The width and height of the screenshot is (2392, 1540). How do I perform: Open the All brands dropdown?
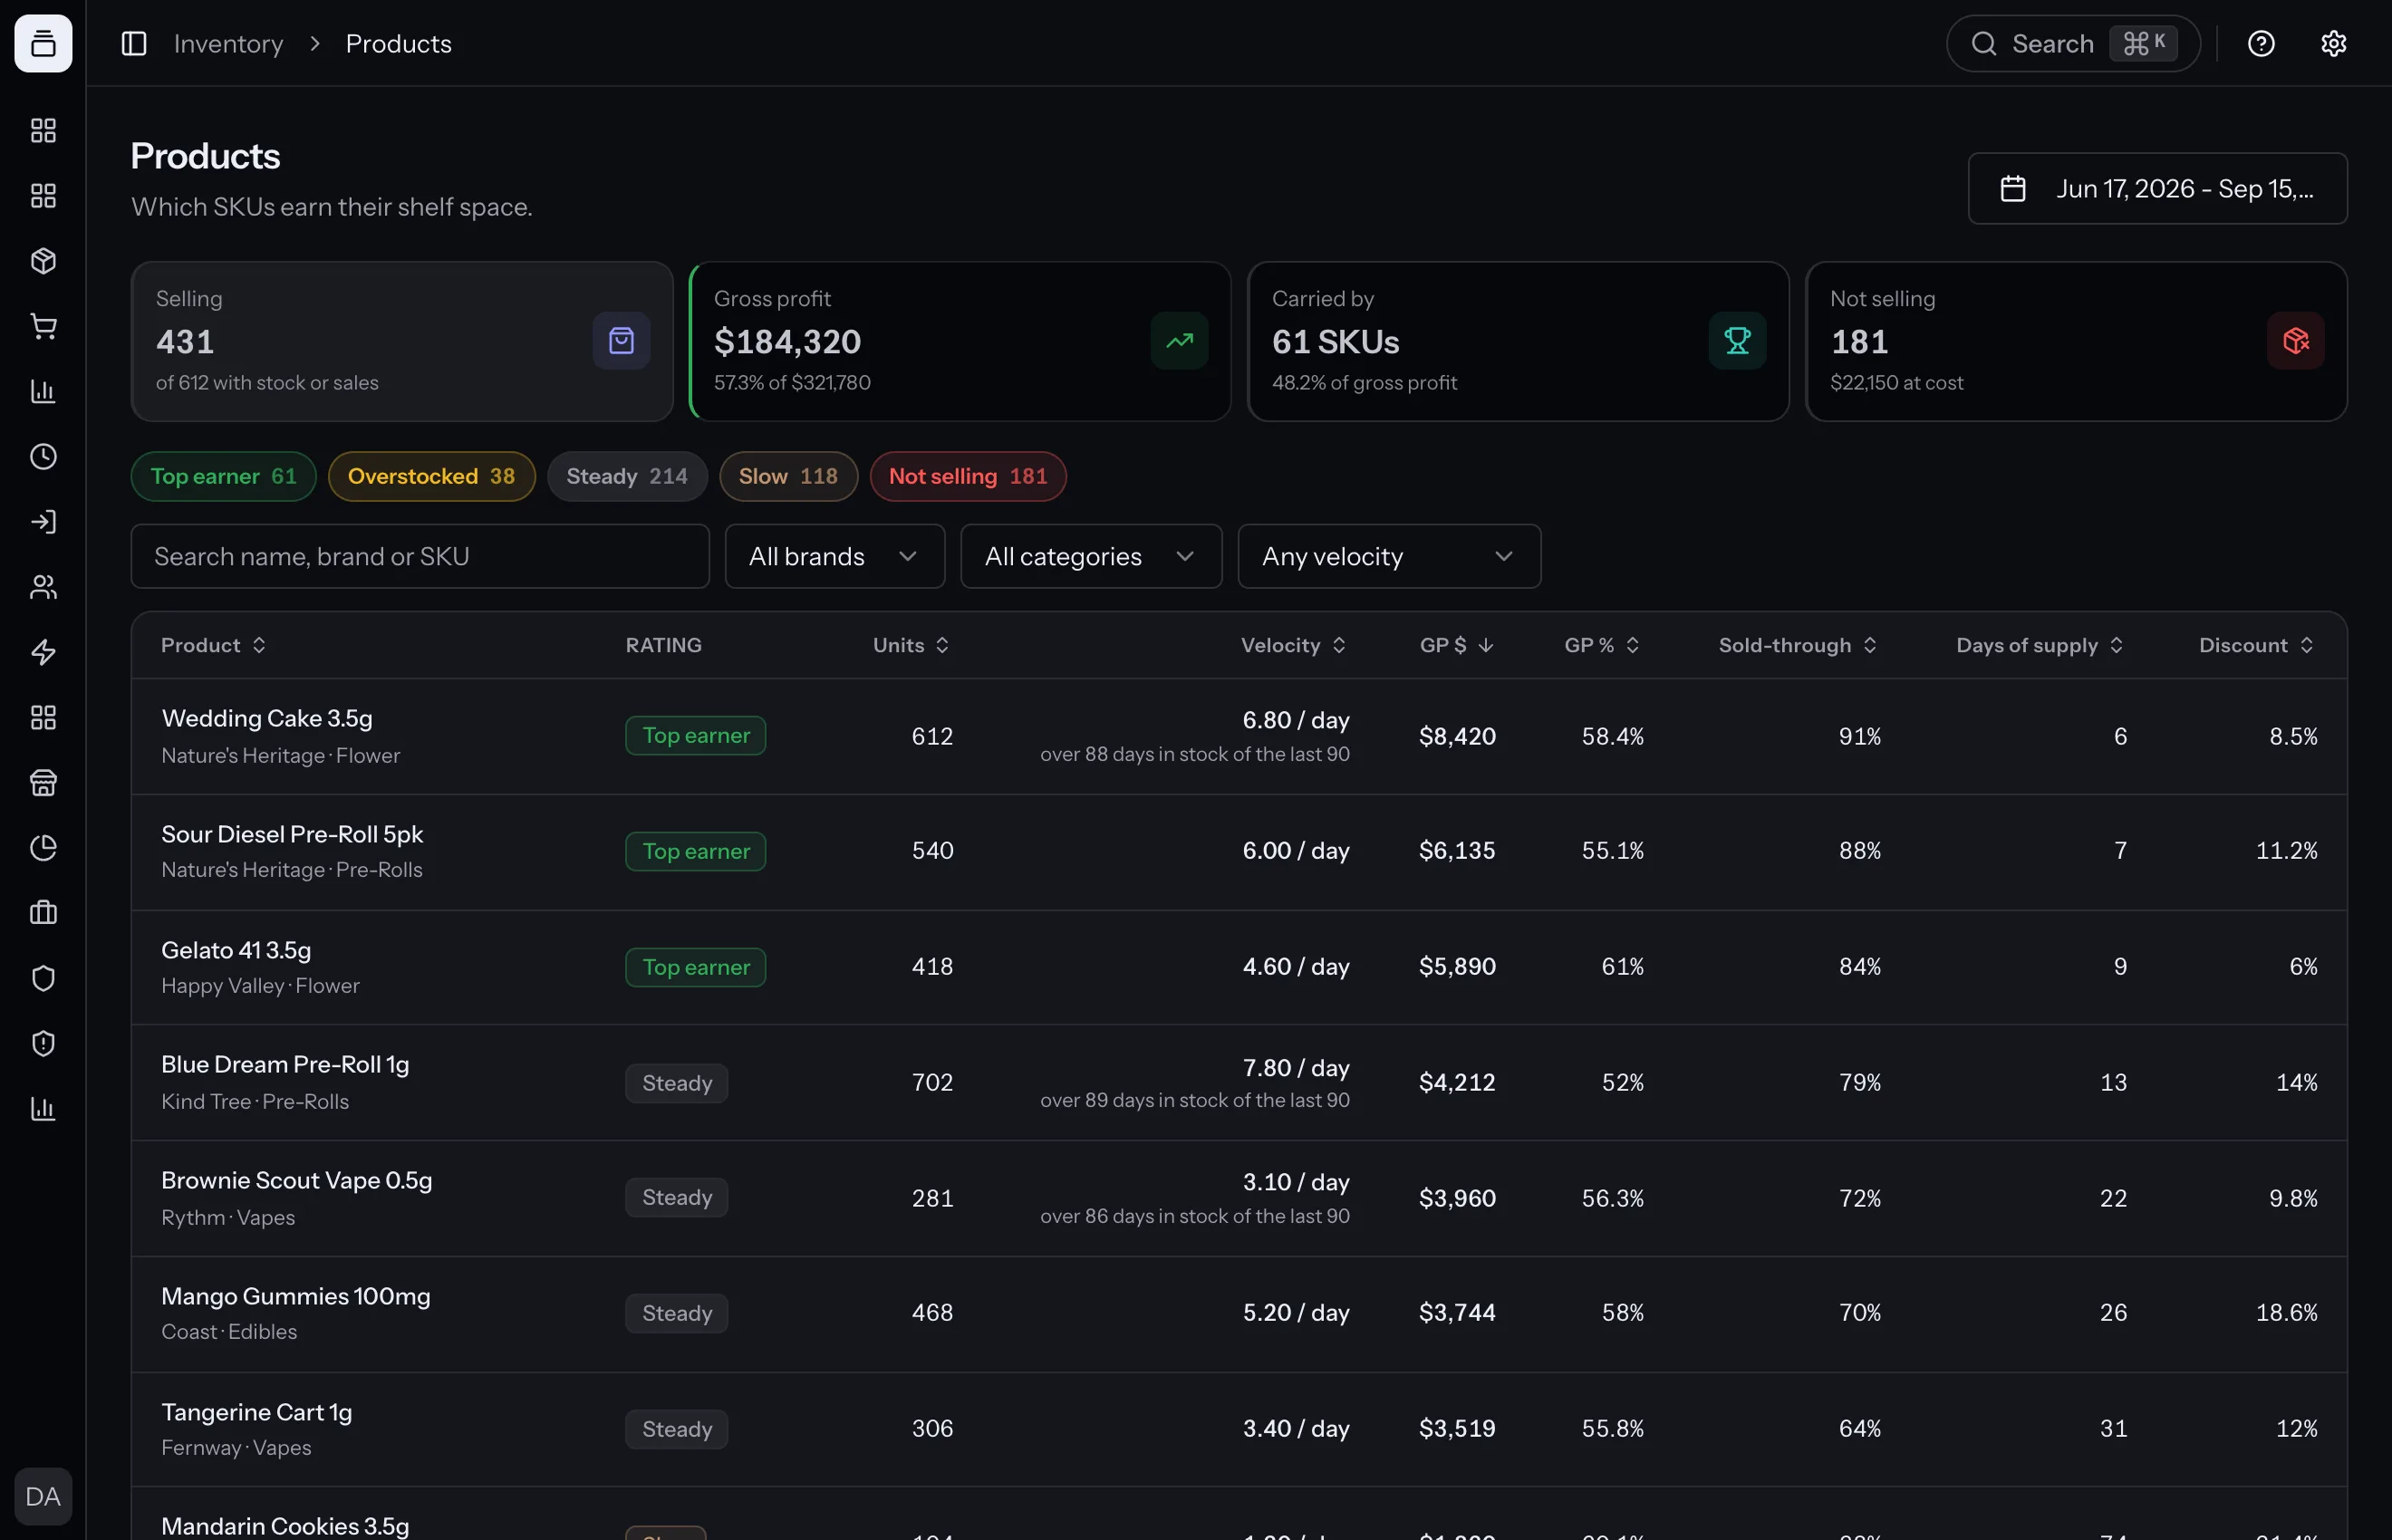click(x=835, y=556)
